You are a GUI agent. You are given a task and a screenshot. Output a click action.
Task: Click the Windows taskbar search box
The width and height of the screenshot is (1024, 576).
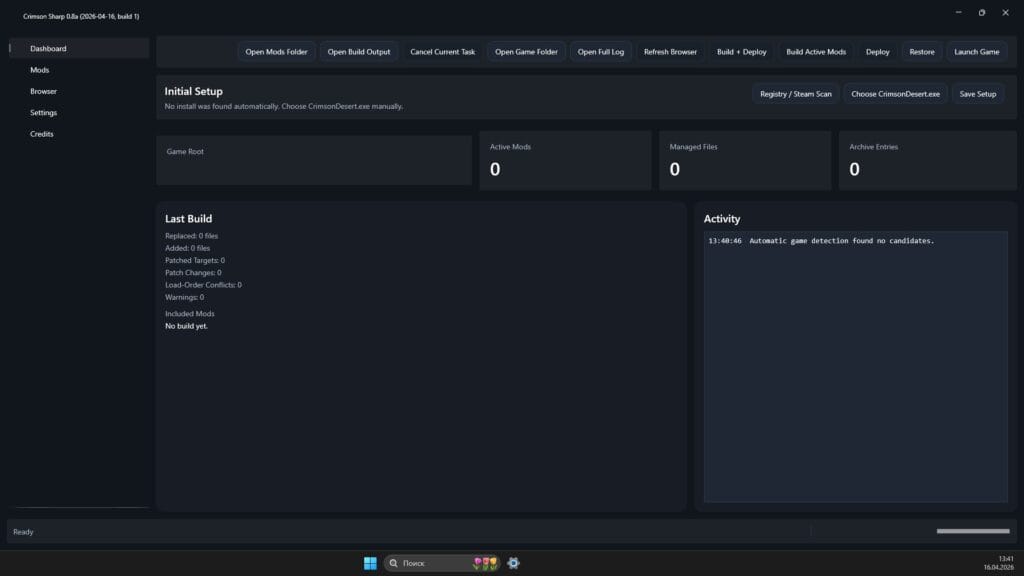coord(441,563)
